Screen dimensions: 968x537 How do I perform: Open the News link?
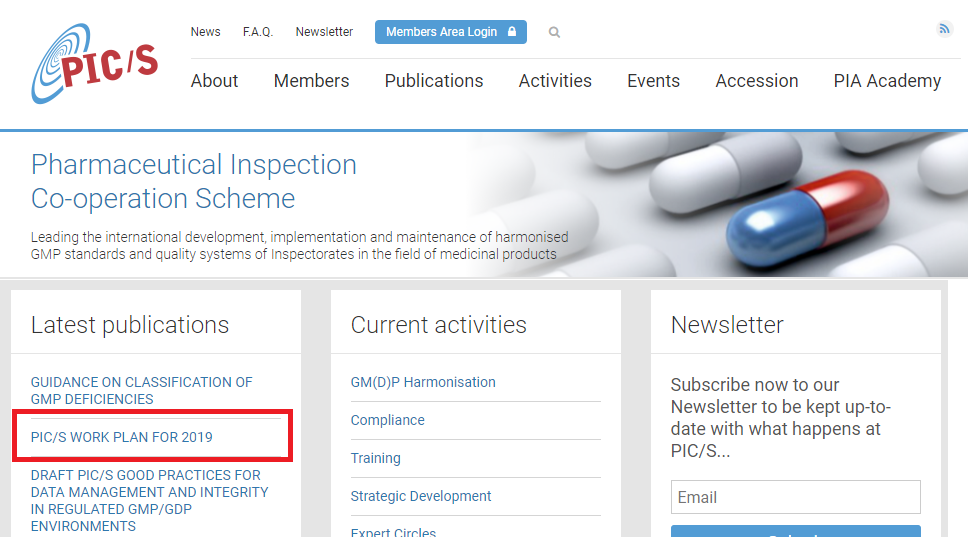[x=206, y=31]
